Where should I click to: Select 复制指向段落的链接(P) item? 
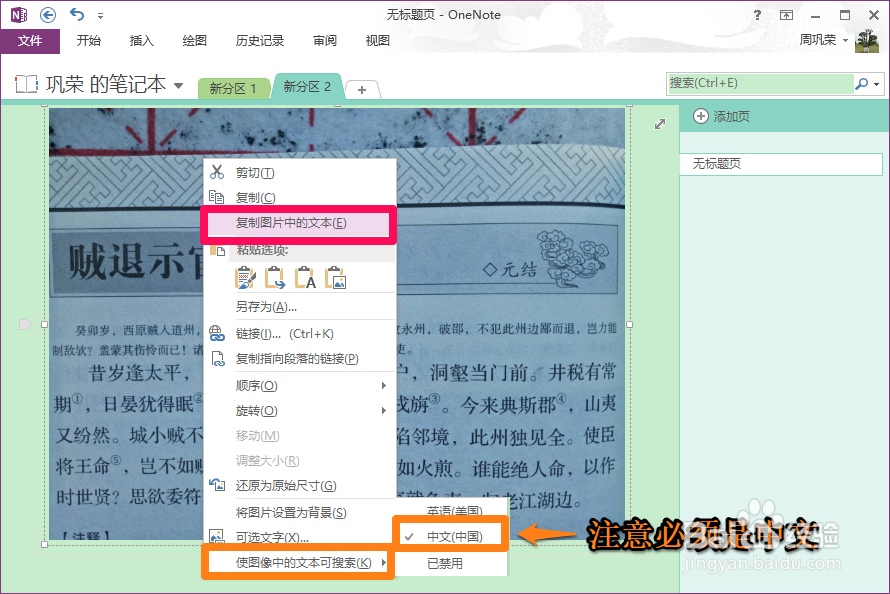point(299,359)
